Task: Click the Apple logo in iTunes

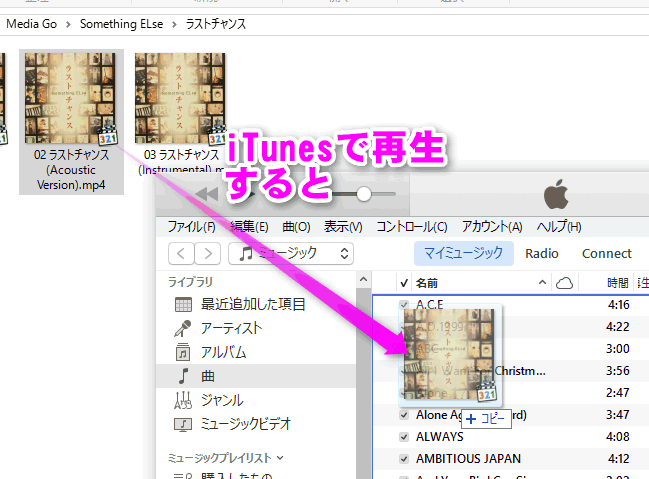Action: point(556,193)
